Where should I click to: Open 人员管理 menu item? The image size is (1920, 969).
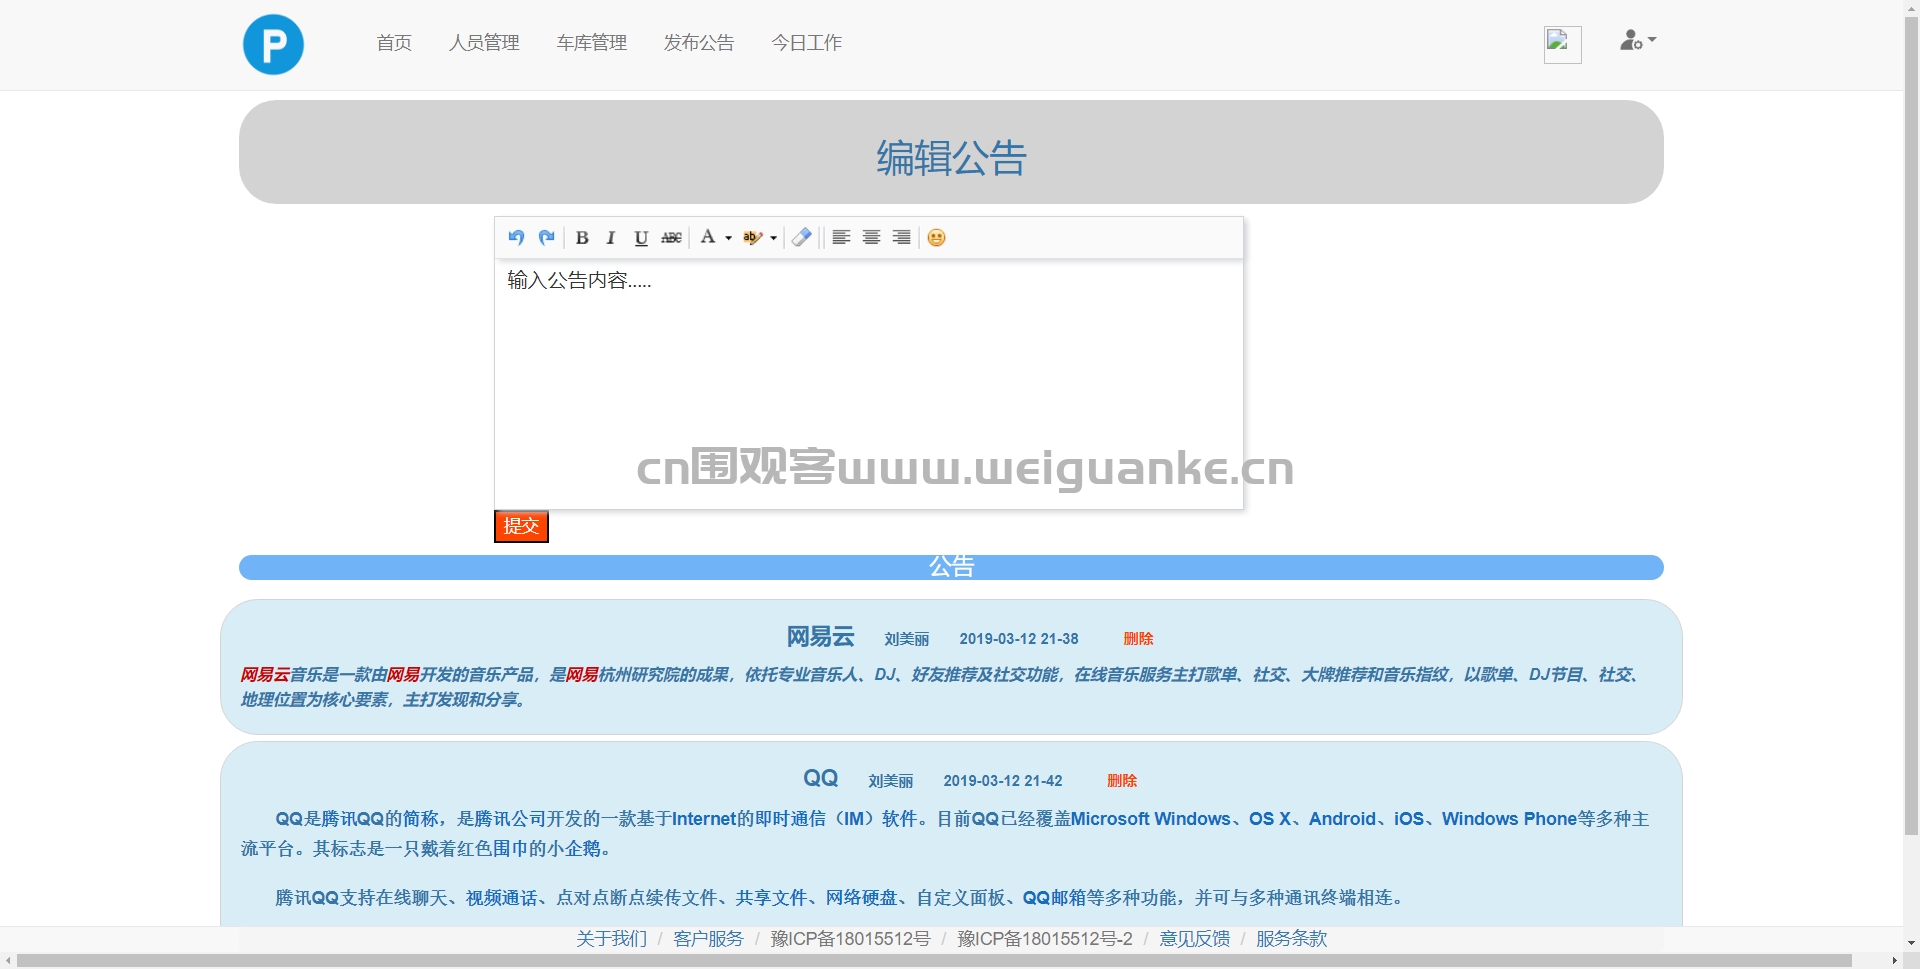click(484, 43)
